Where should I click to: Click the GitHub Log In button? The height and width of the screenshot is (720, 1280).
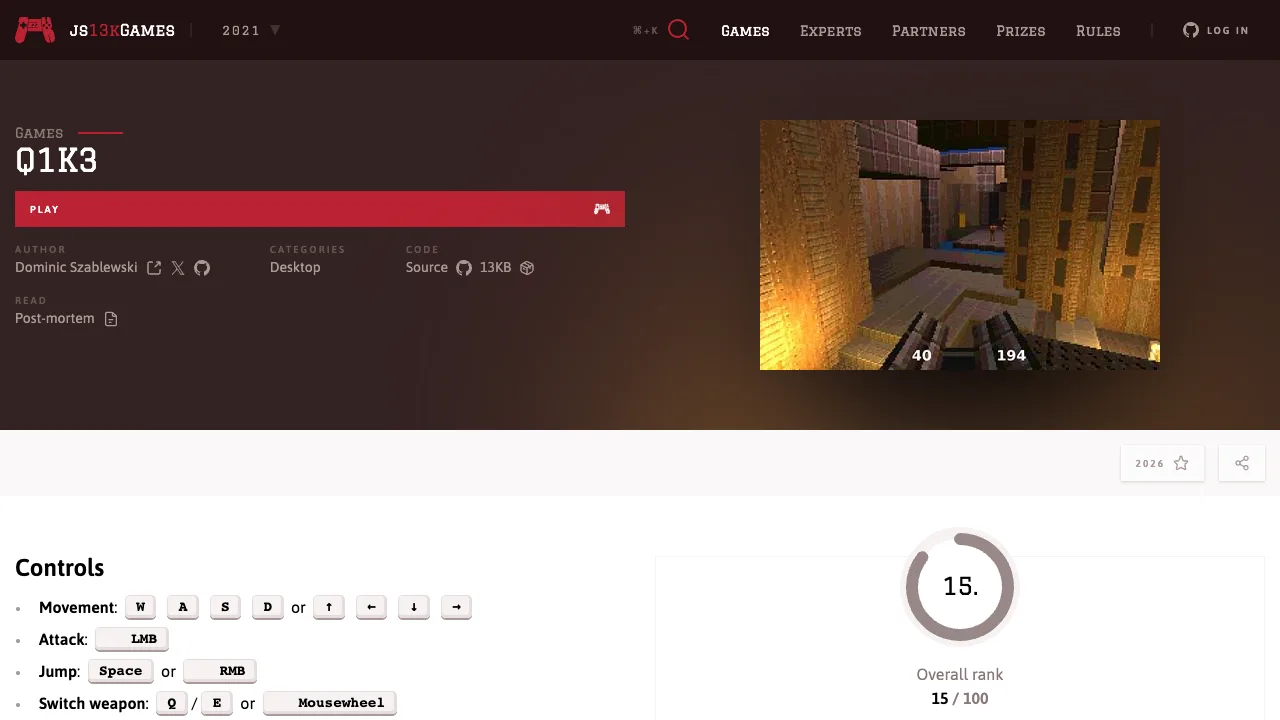pyautogui.click(x=1216, y=30)
